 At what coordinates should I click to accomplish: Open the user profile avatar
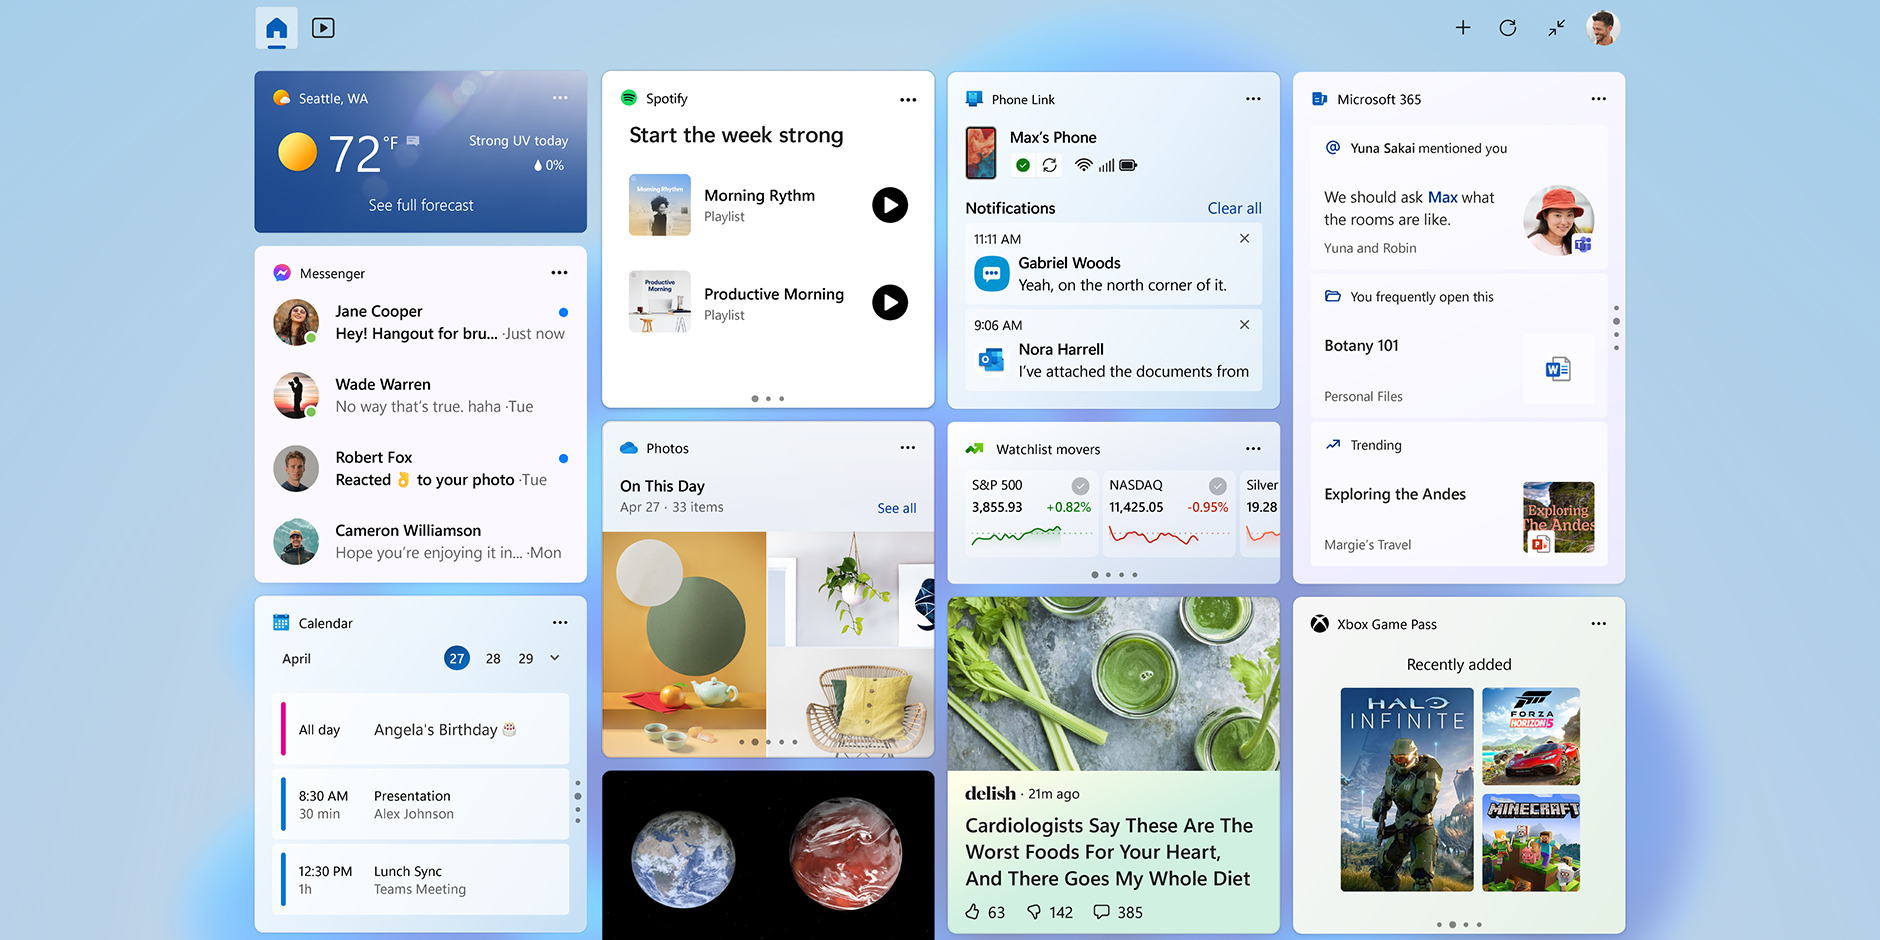tap(1602, 28)
